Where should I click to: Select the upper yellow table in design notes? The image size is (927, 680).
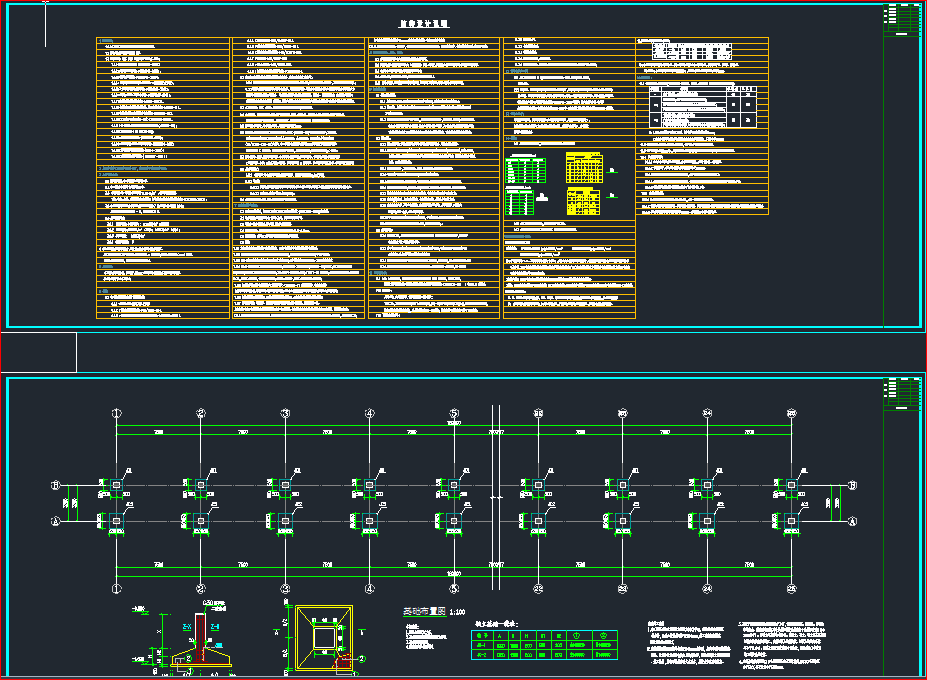pyautogui.click(x=584, y=167)
